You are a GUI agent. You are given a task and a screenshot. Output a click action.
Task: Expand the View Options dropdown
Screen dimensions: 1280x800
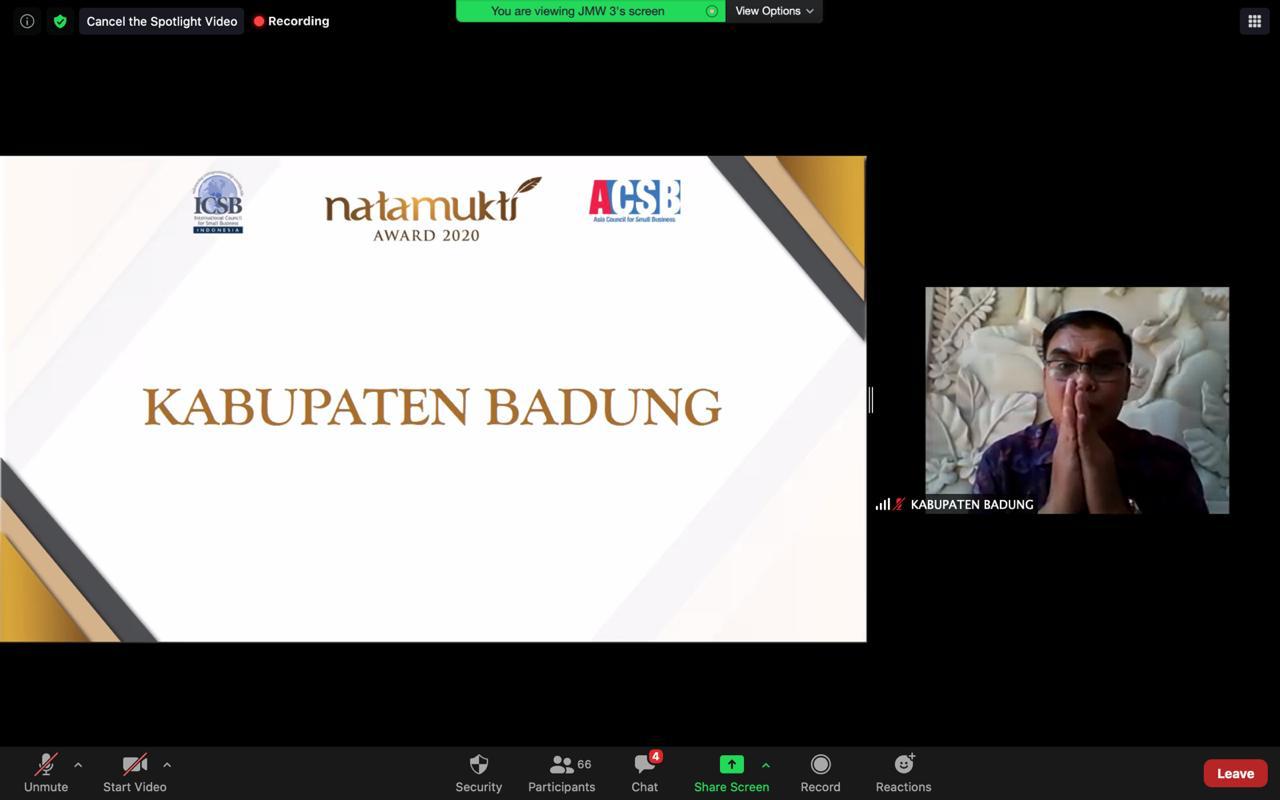(x=774, y=11)
